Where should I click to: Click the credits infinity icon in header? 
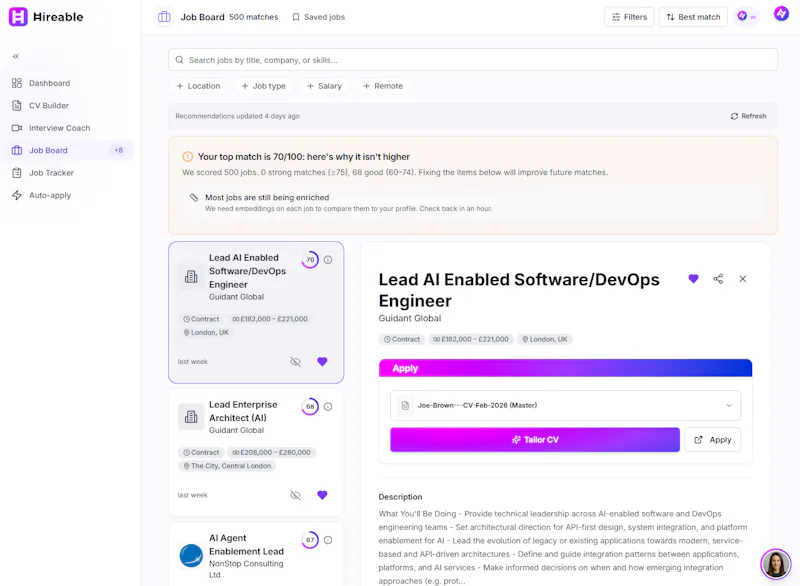[x=746, y=16]
